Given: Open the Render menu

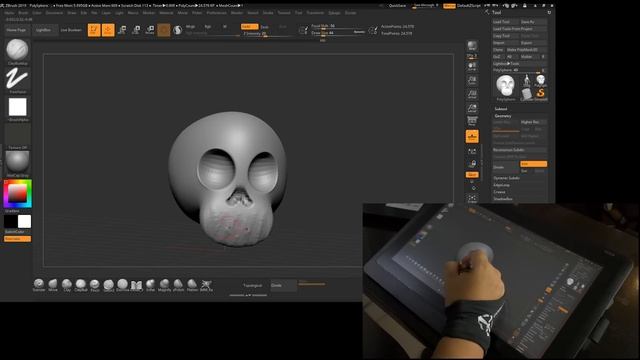Looking at the screenshot, I should (x=237, y=13).
